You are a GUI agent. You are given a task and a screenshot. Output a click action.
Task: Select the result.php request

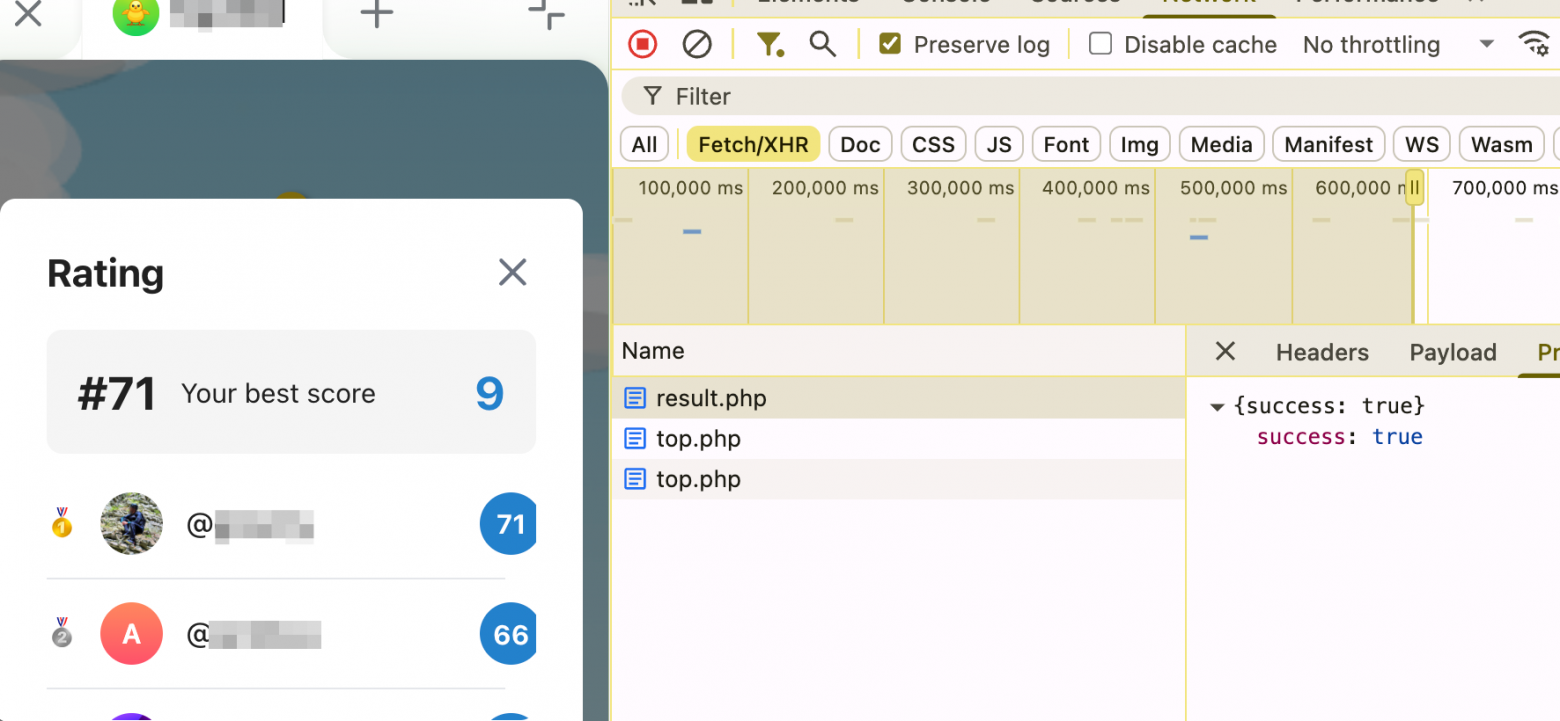coord(710,398)
